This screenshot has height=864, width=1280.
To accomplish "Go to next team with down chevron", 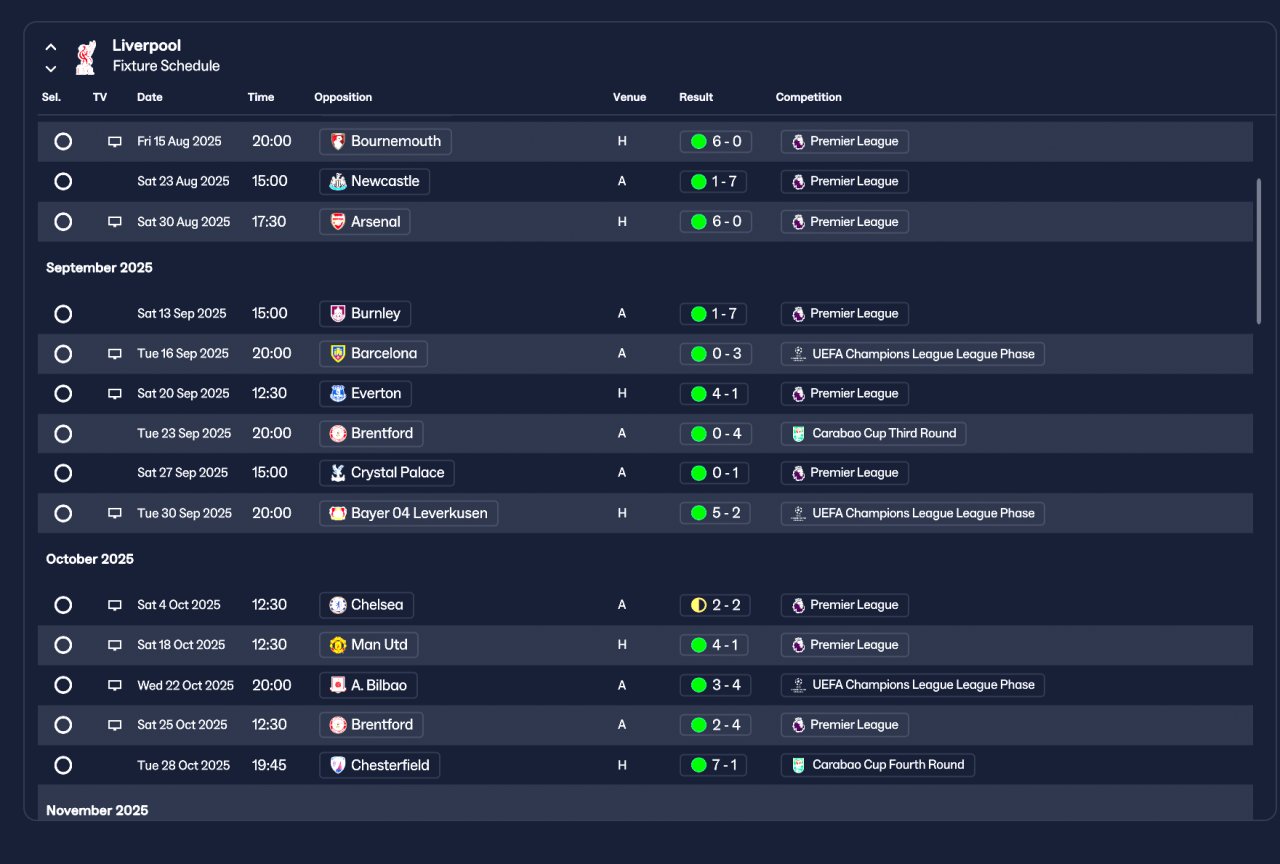I will [x=51, y=69].
